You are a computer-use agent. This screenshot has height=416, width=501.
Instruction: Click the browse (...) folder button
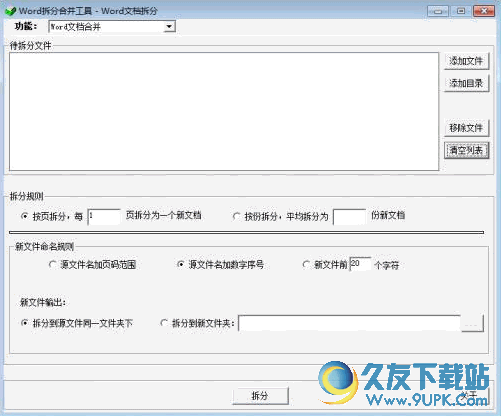[472, 323]
